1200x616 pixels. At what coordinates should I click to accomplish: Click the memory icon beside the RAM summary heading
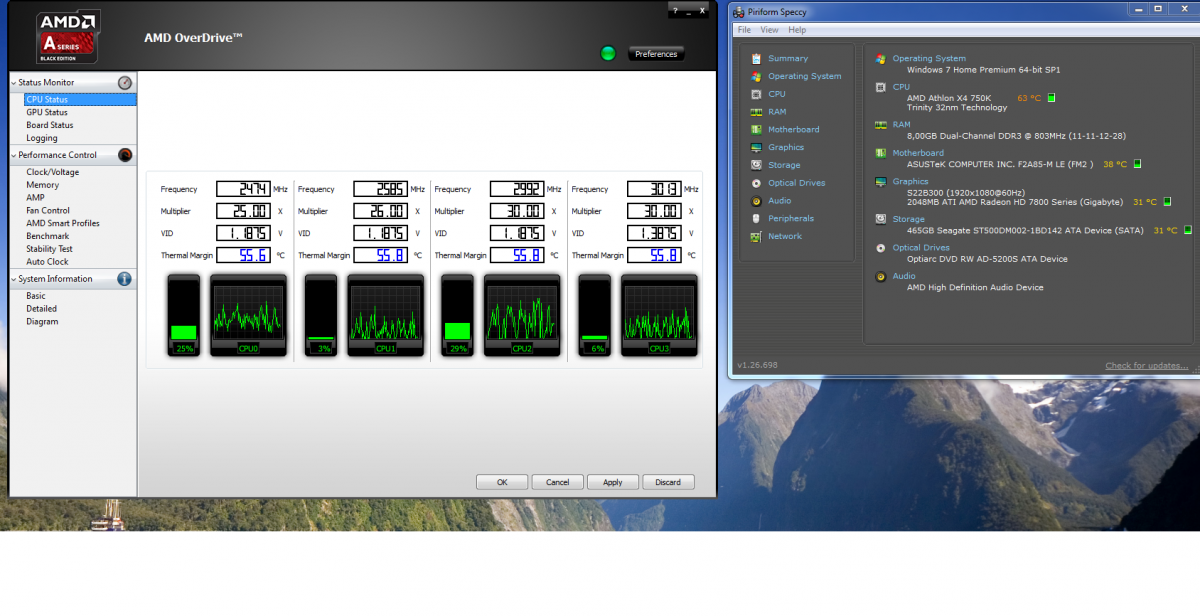[880, 125]
